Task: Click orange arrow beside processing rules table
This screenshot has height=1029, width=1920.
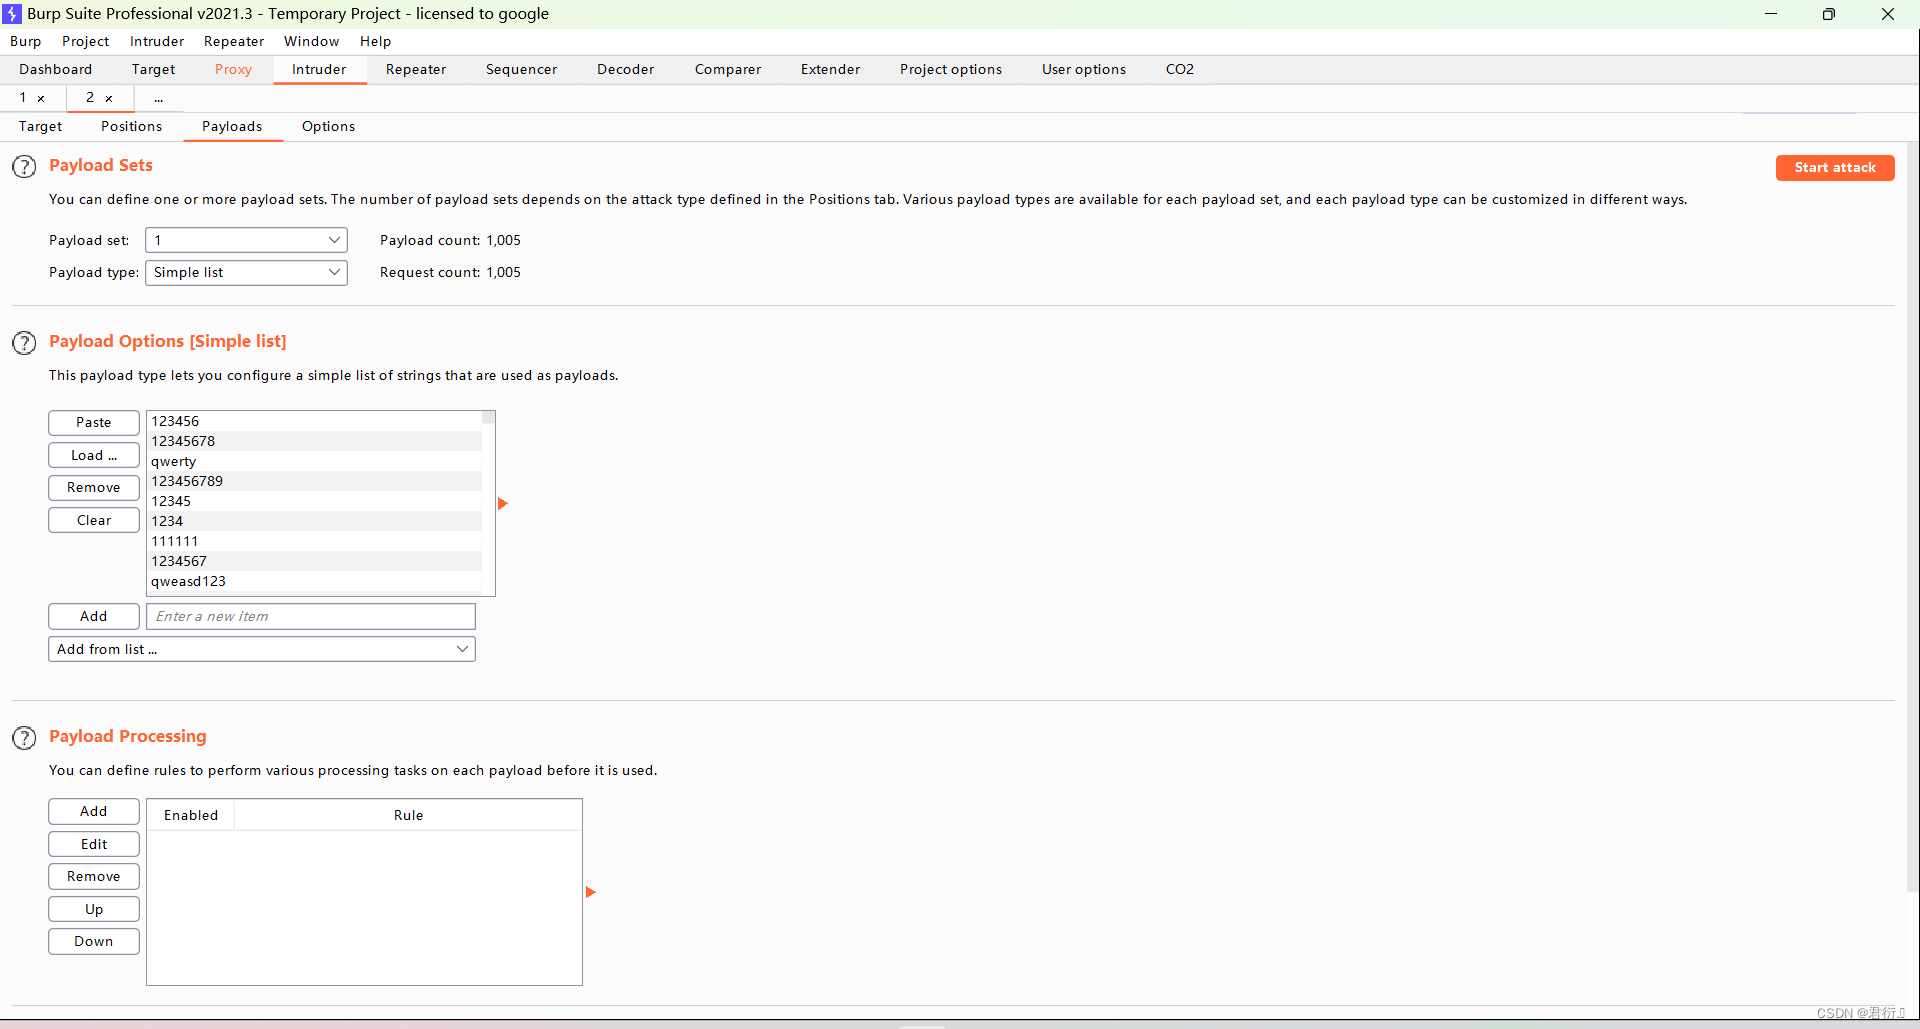Action: pos(590,892)
